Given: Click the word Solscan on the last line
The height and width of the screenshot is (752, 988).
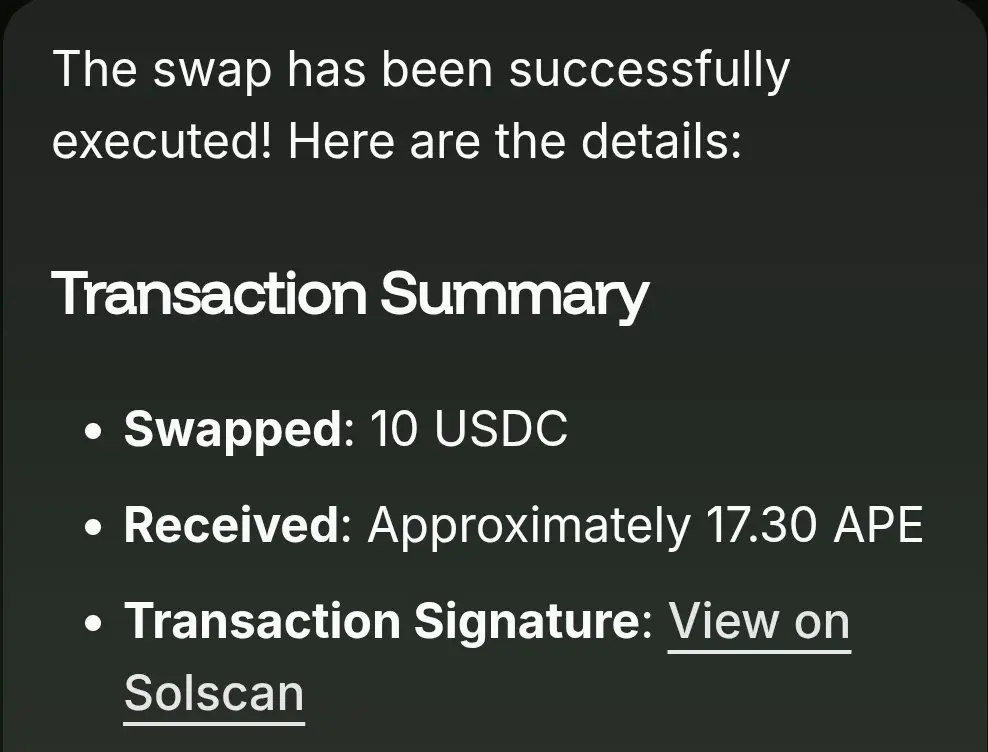Looking at the screenshot, I should [x=214, y=693].
